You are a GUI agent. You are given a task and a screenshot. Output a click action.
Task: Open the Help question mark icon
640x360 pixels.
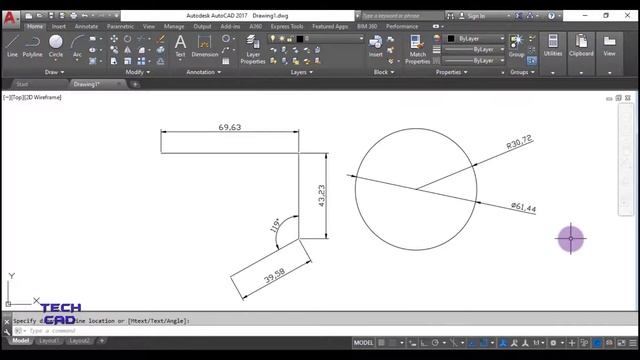[x=551, y=16]
